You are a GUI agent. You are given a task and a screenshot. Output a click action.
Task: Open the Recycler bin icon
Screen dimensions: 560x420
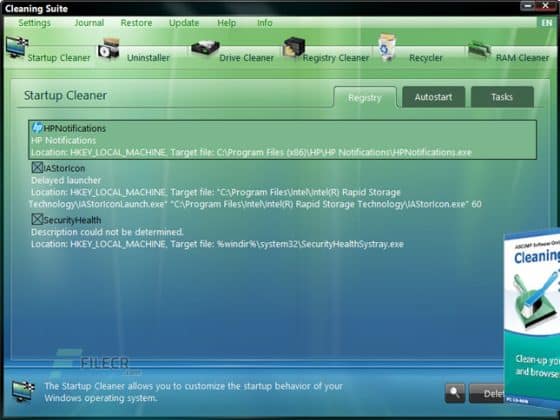pos(387,48)
